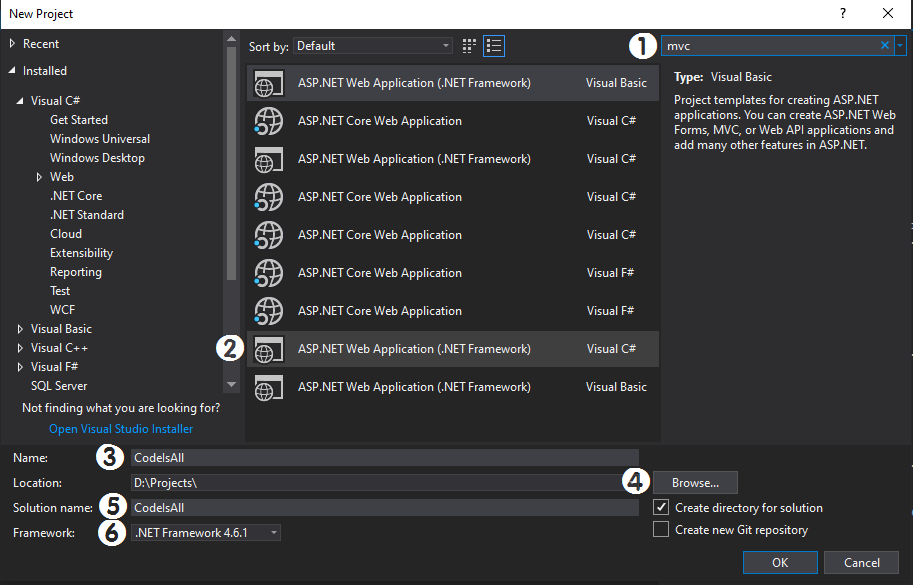The height and width of the screenshot is (585, 913).
Task: Select the first ASP.NET Web Application Visual Basic template
Action: (x=453, y=83)
